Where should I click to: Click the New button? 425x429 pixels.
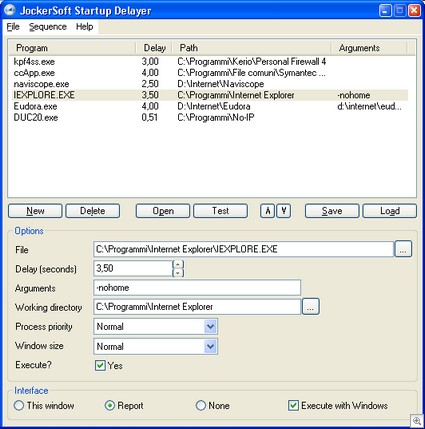coord(35,211)
